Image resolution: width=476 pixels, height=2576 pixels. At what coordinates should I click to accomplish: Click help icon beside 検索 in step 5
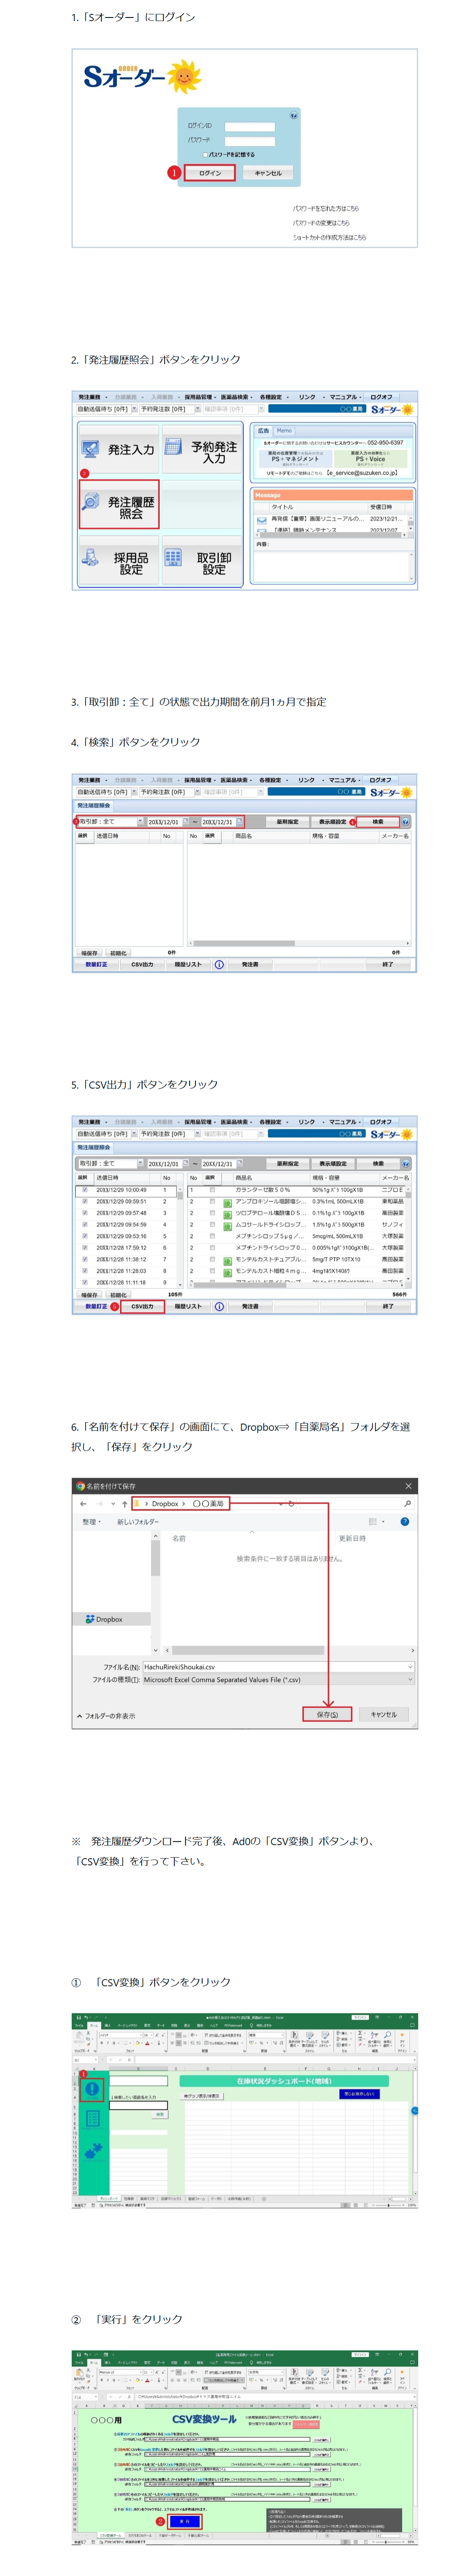point(405,1164)
